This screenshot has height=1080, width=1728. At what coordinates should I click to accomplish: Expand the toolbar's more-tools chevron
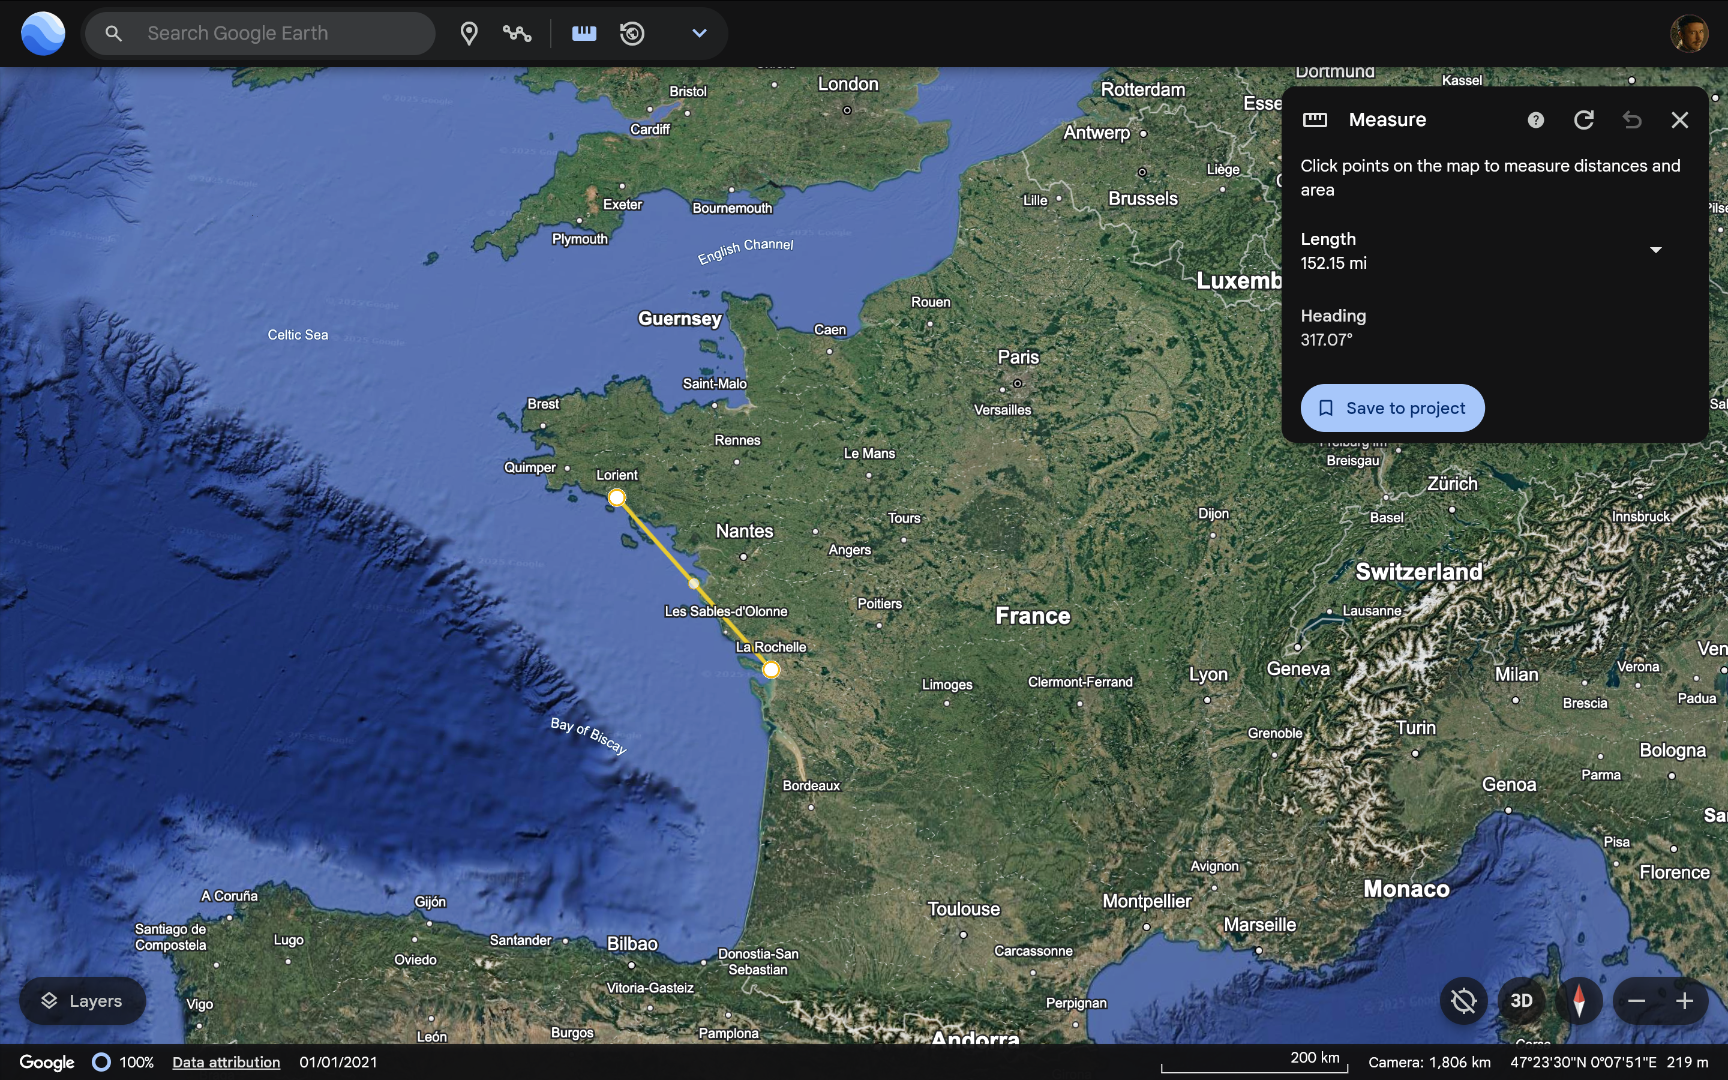point(699,34)
